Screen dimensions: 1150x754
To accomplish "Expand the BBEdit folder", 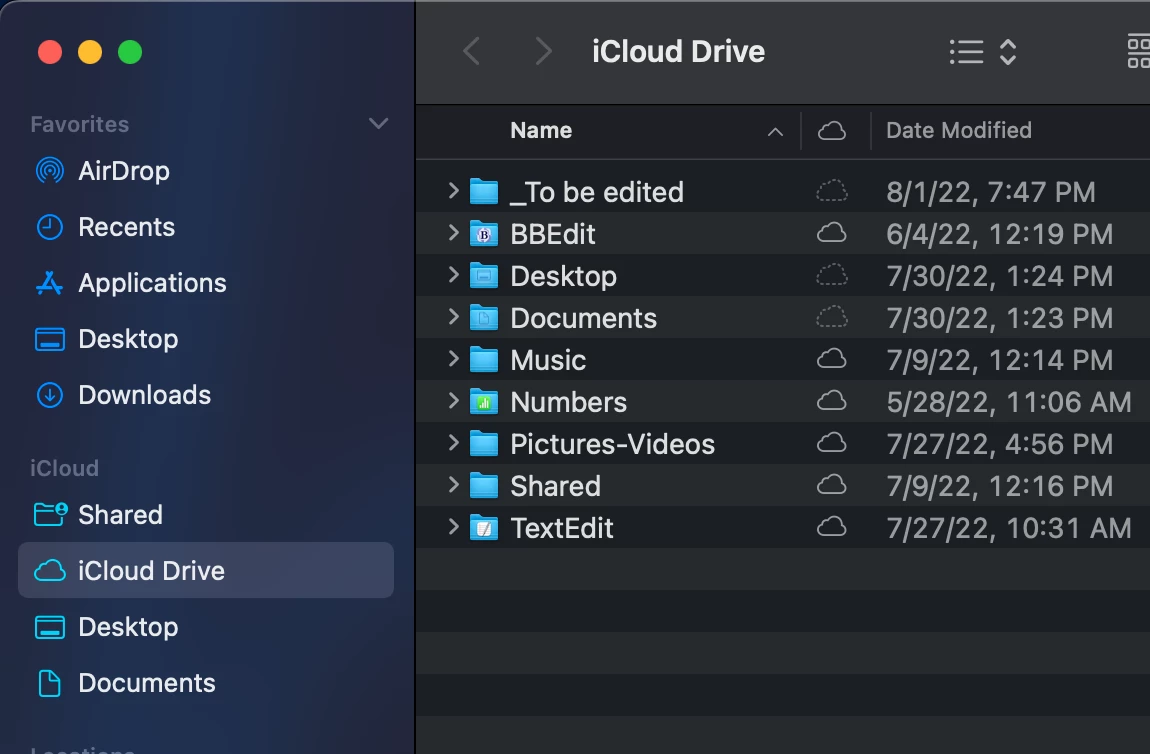I will pos(453,233).
